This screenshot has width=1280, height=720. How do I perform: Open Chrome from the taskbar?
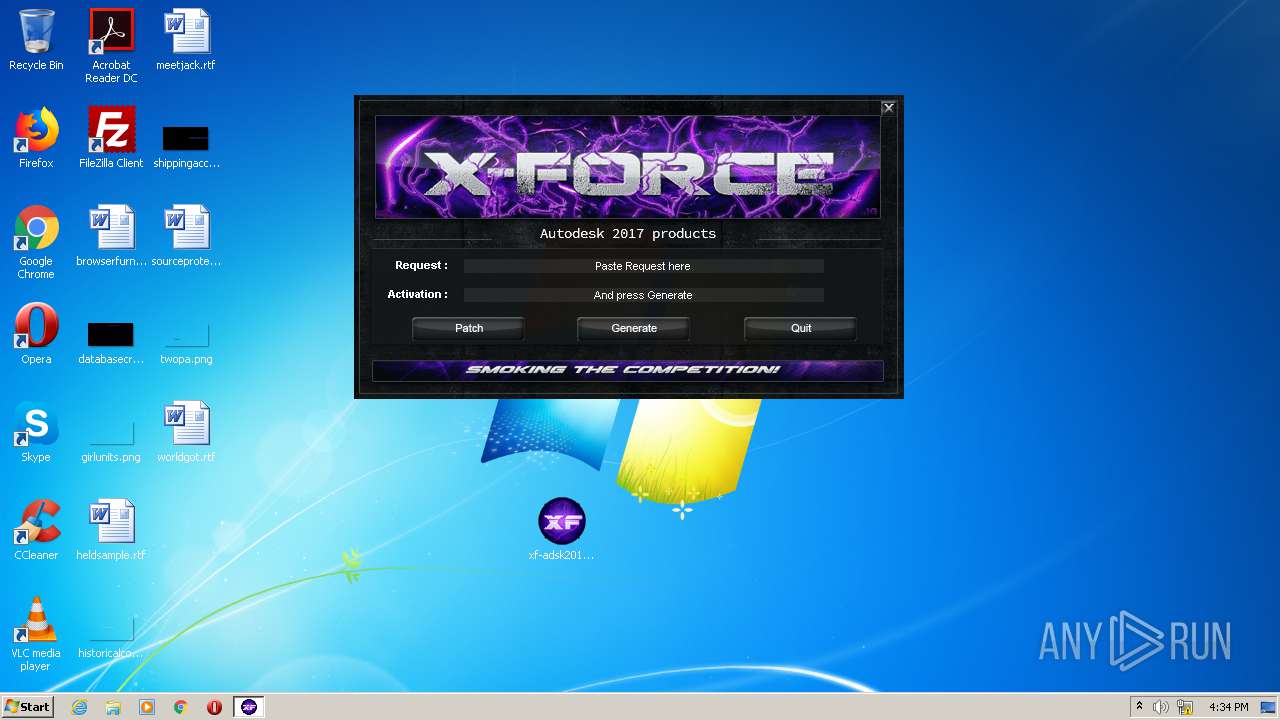point(180,707)
